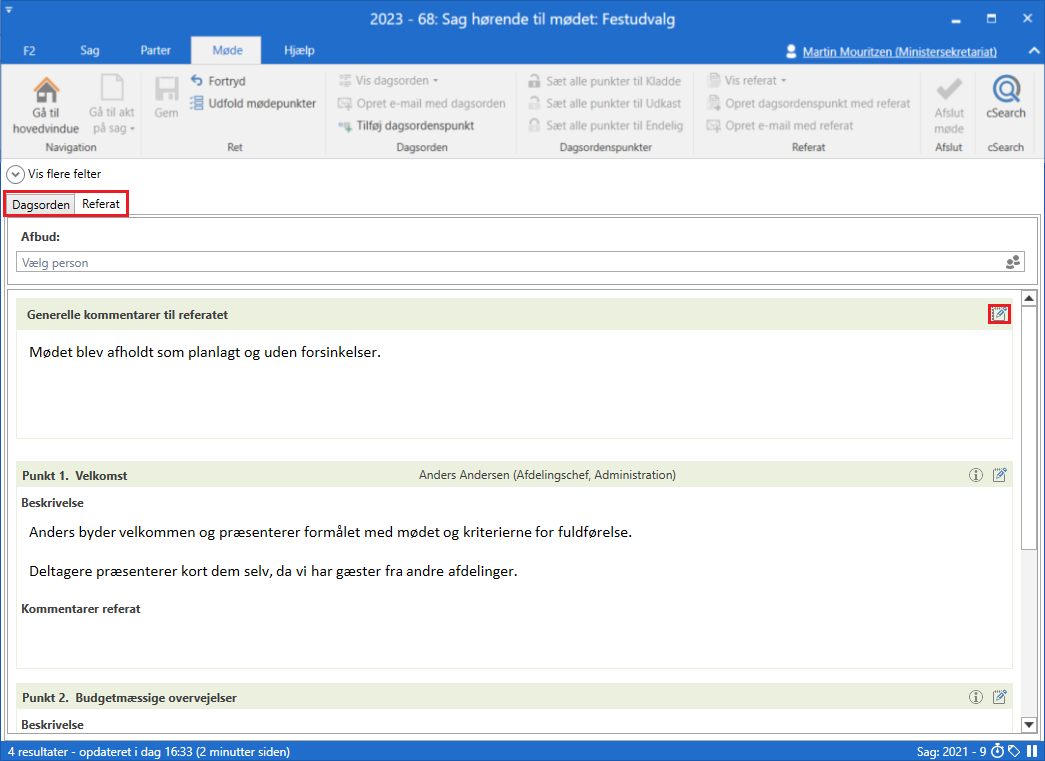Screen dimensions: 1045x761
Task: Click Udfold mødepunkter button
Action: 253,103
